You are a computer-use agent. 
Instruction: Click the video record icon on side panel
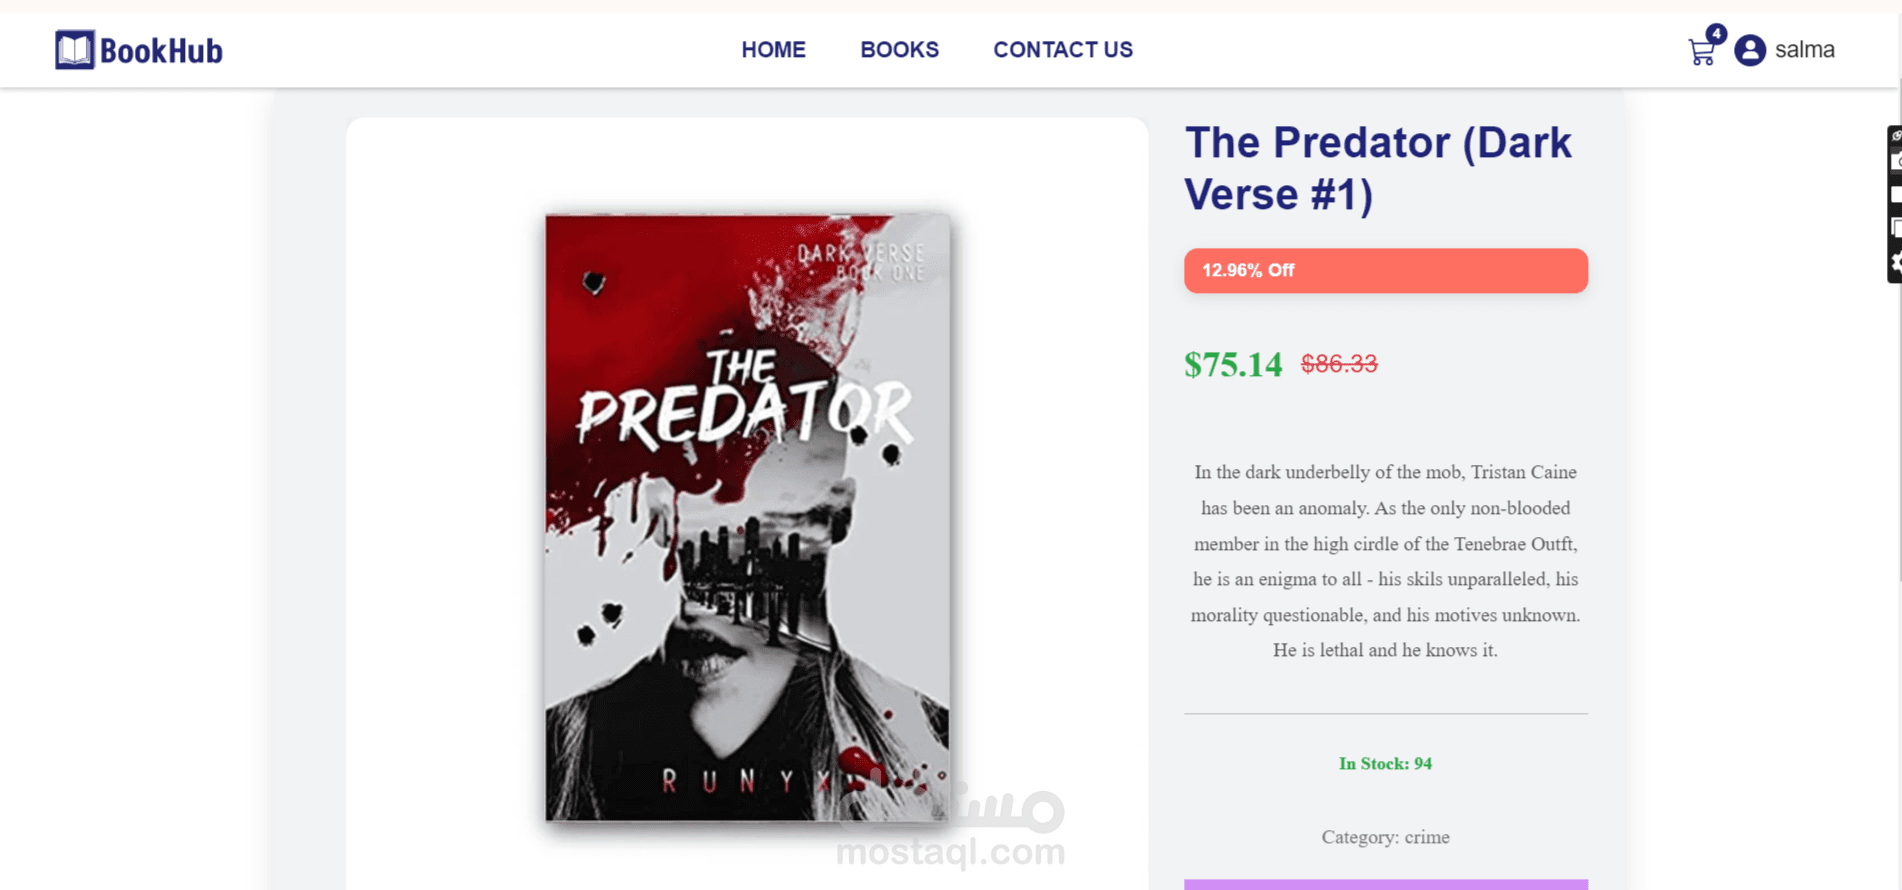1895,195
